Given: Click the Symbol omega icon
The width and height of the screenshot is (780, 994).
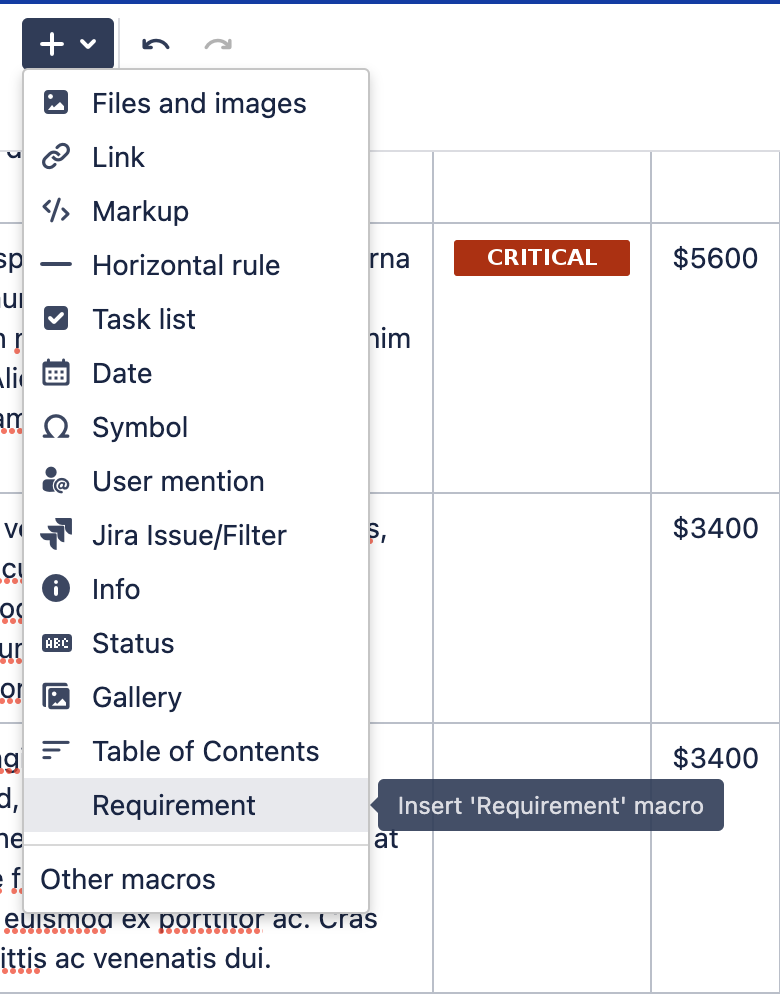Looking at the screenshot, I should [56, 427].
